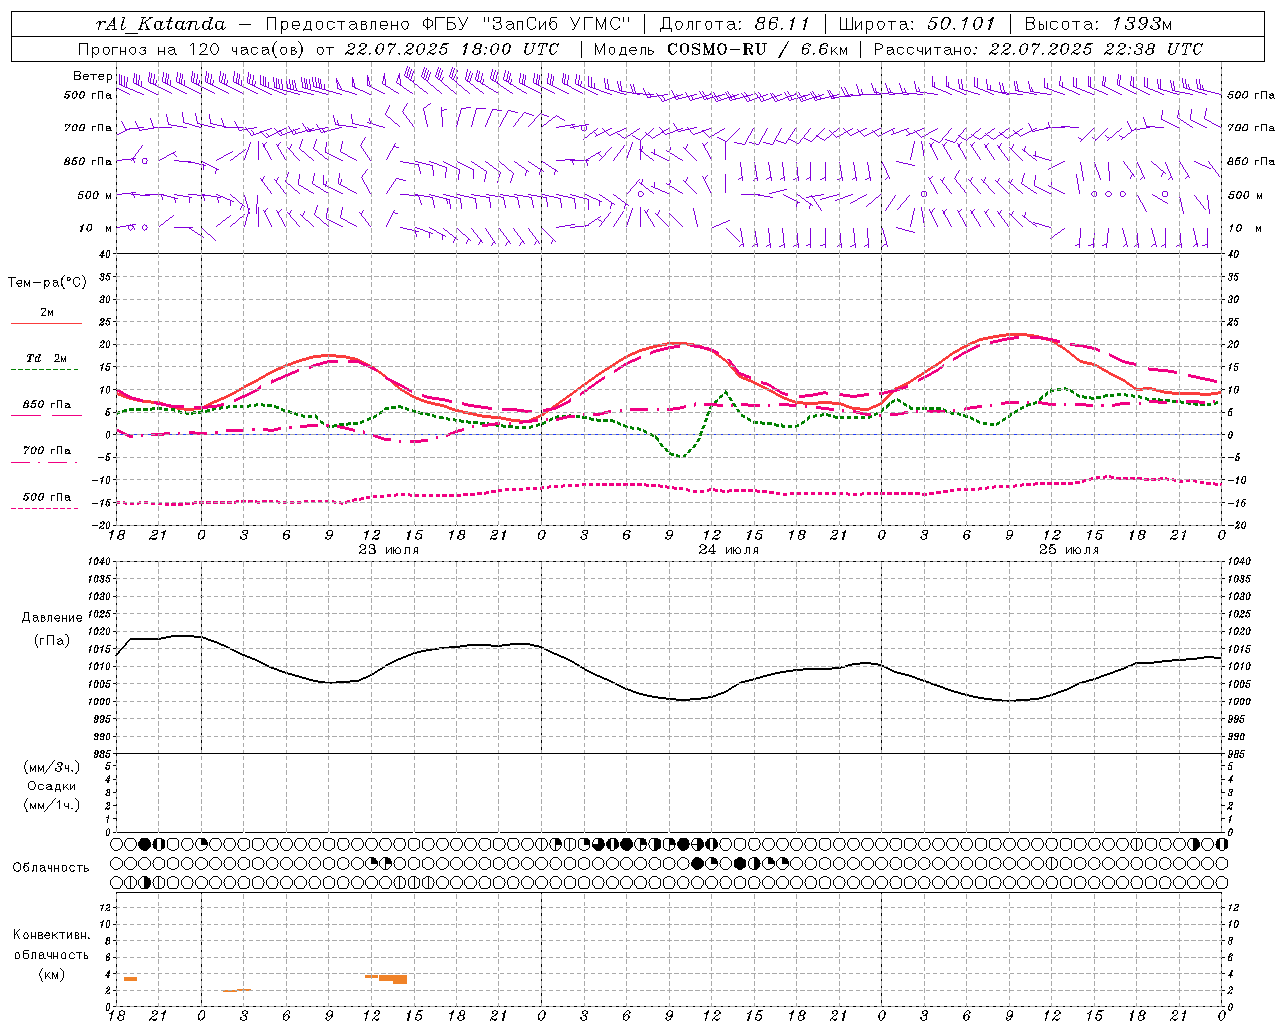
Task: Click the station name rAl_Katanda in header
Action: (x=161, y=24)
